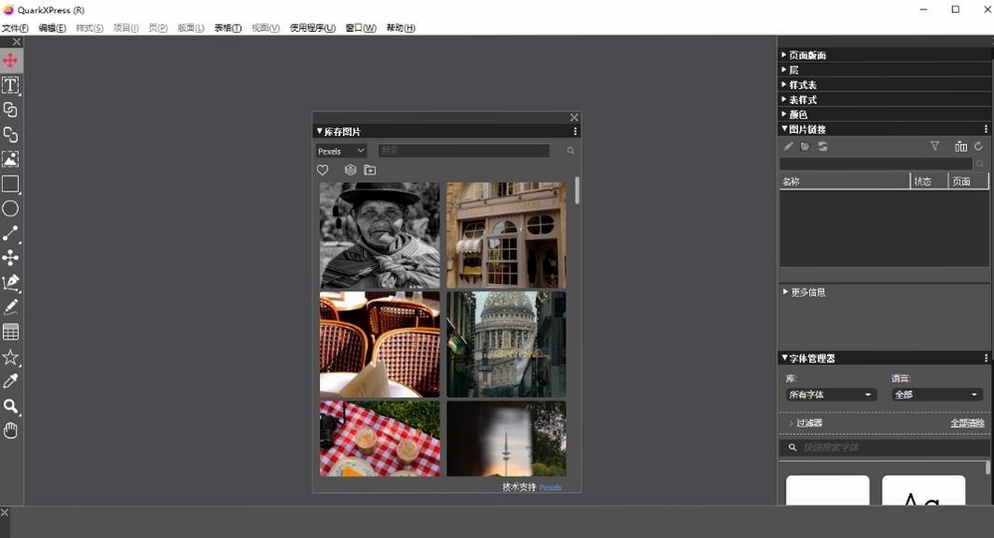Click the pencil edit icon in picture links

tap(788, 146)
